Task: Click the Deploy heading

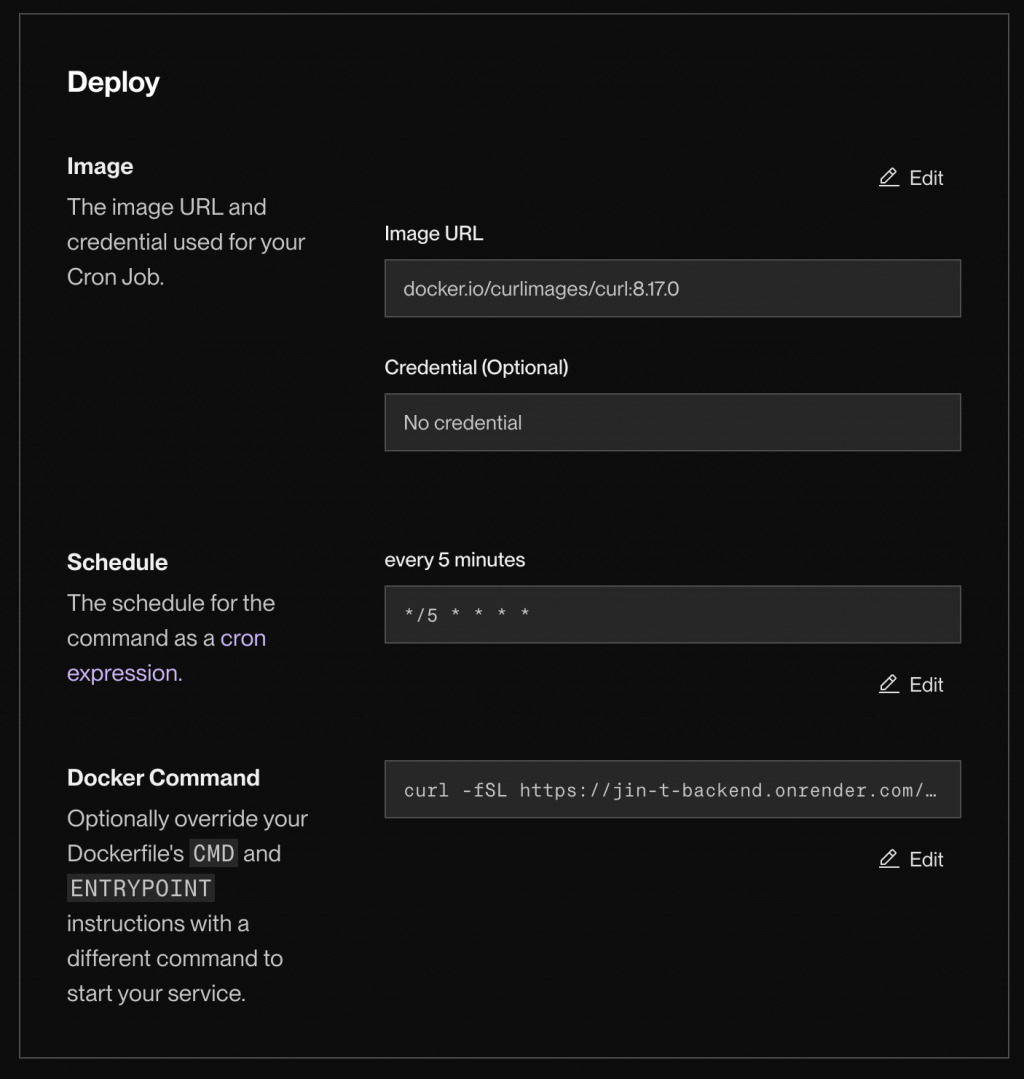Action: 113,82
